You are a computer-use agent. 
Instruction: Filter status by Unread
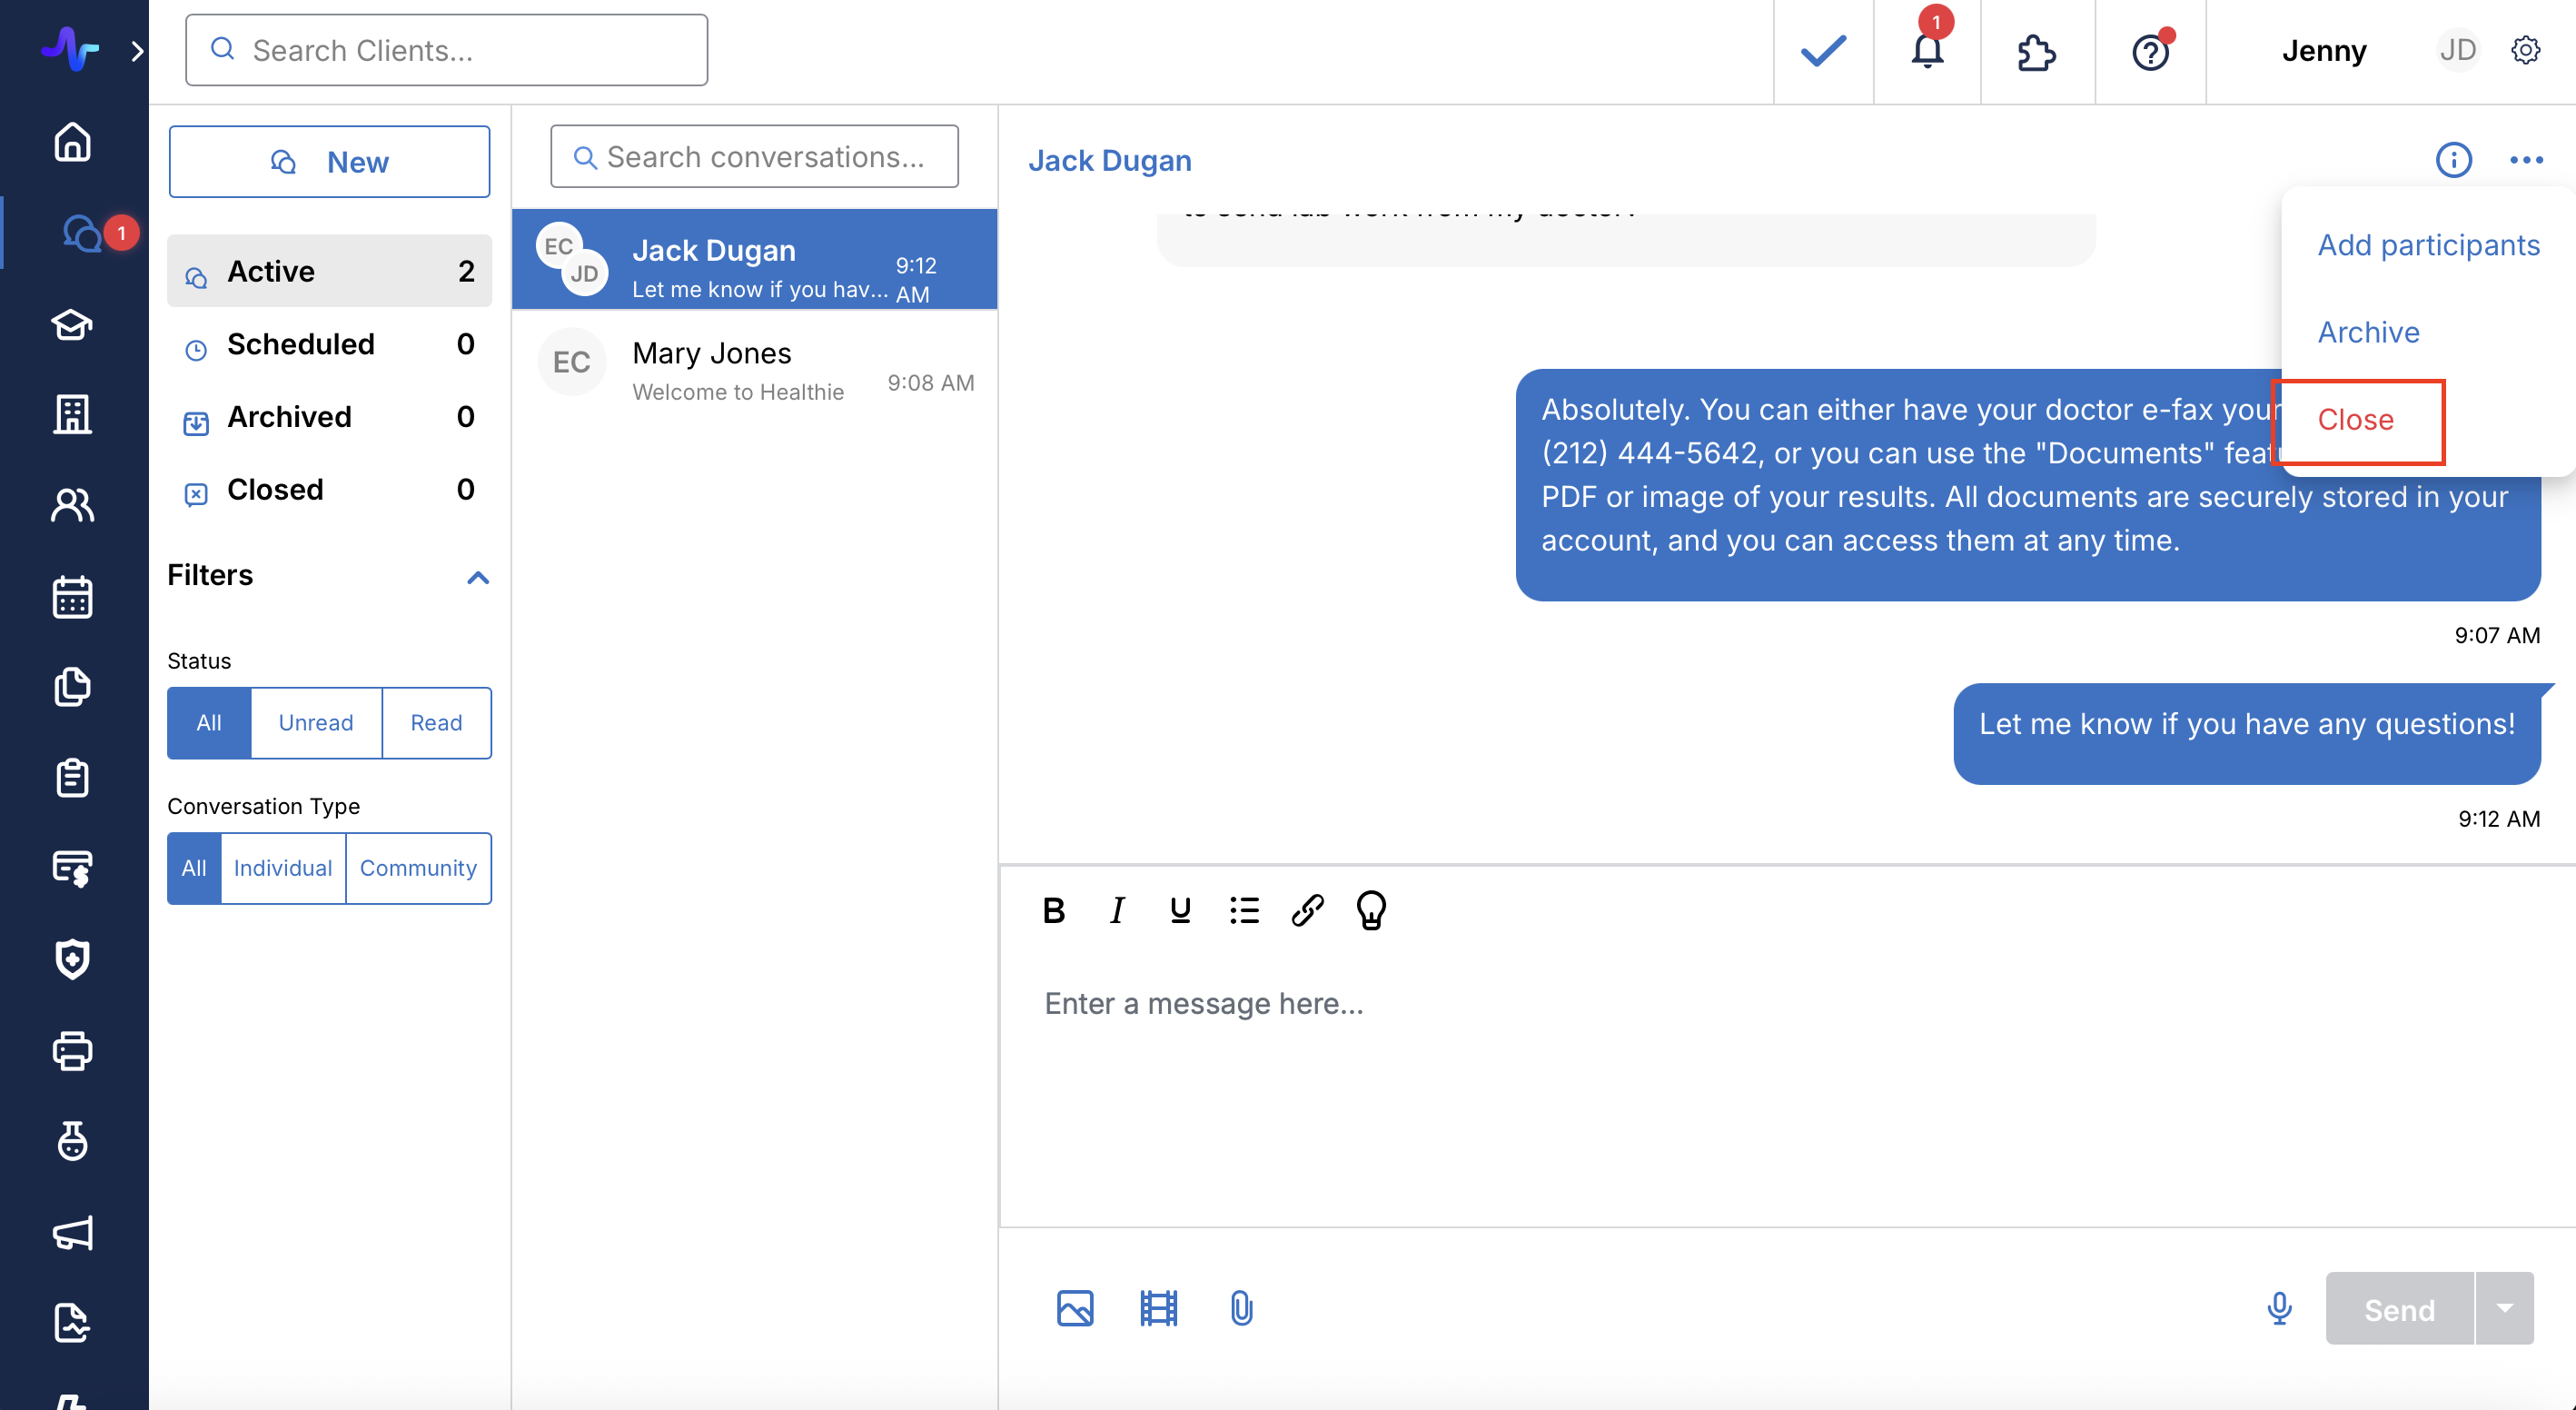tap(316, 722)
